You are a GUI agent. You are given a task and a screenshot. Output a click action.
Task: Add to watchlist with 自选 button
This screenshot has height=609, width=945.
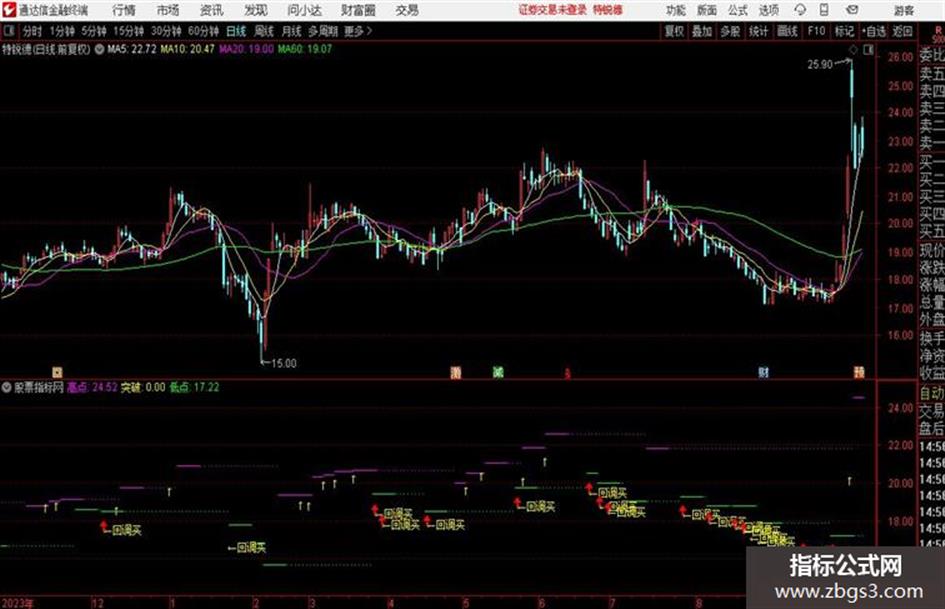pos(873,31)
